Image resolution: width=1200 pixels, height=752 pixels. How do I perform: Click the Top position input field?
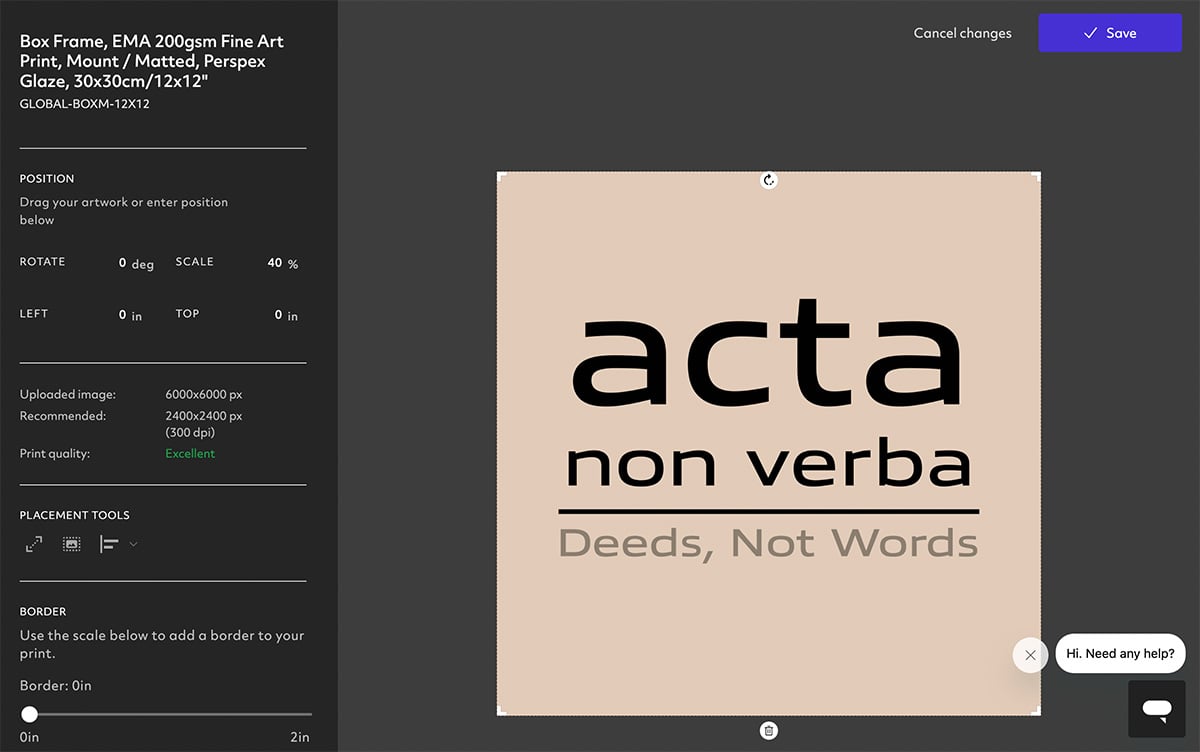click(x=278, y=315)
